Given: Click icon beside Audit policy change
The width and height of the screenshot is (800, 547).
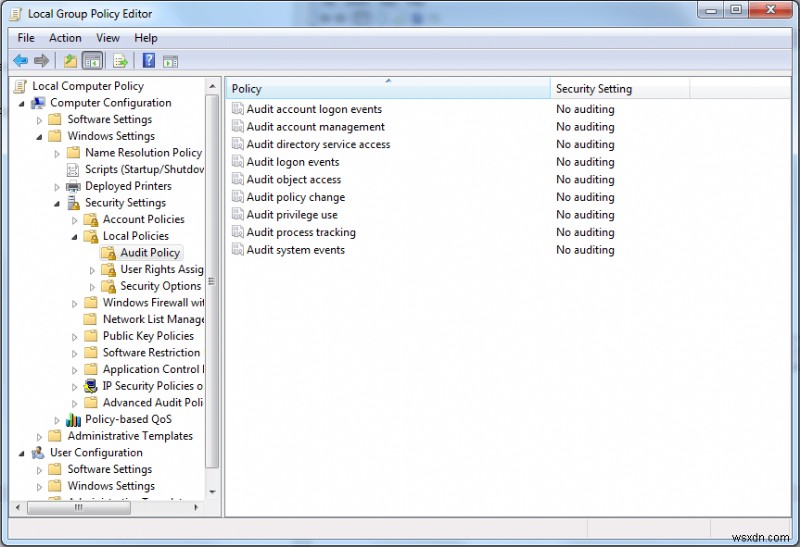Looking at the screenshot, I should click(238, 196).
